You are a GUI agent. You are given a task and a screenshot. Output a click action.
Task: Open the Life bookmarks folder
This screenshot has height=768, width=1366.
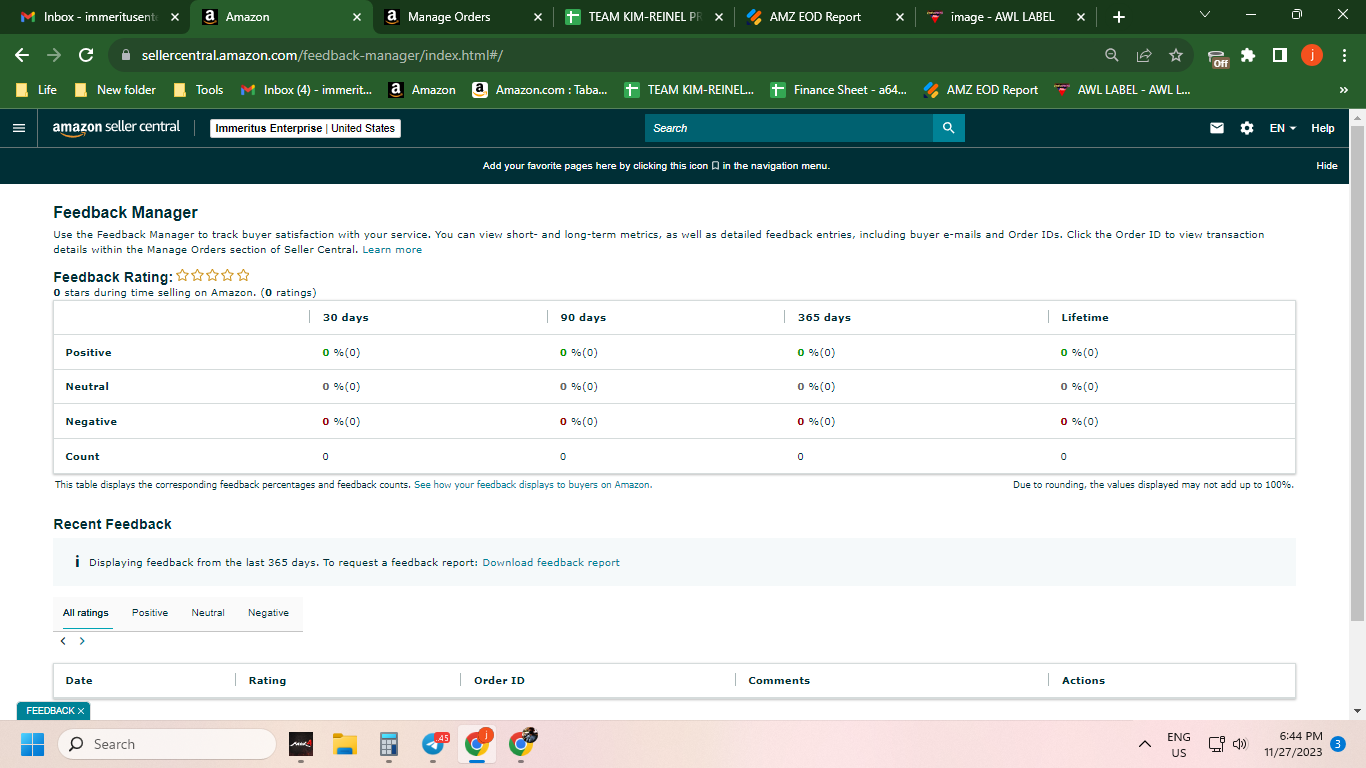(x=37, y=90)
